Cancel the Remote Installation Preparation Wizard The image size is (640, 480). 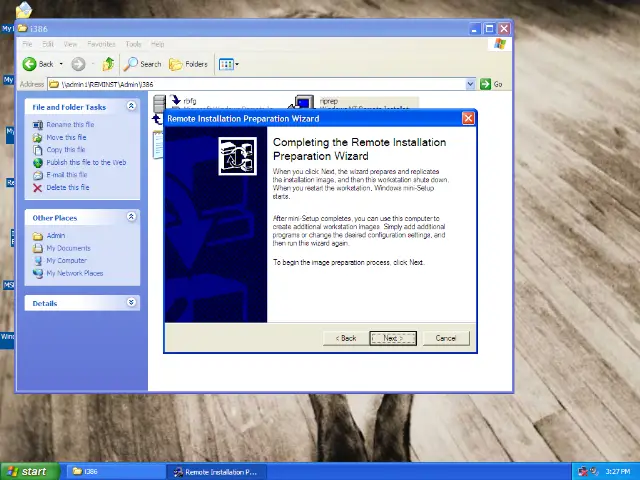tap(446, 338)
